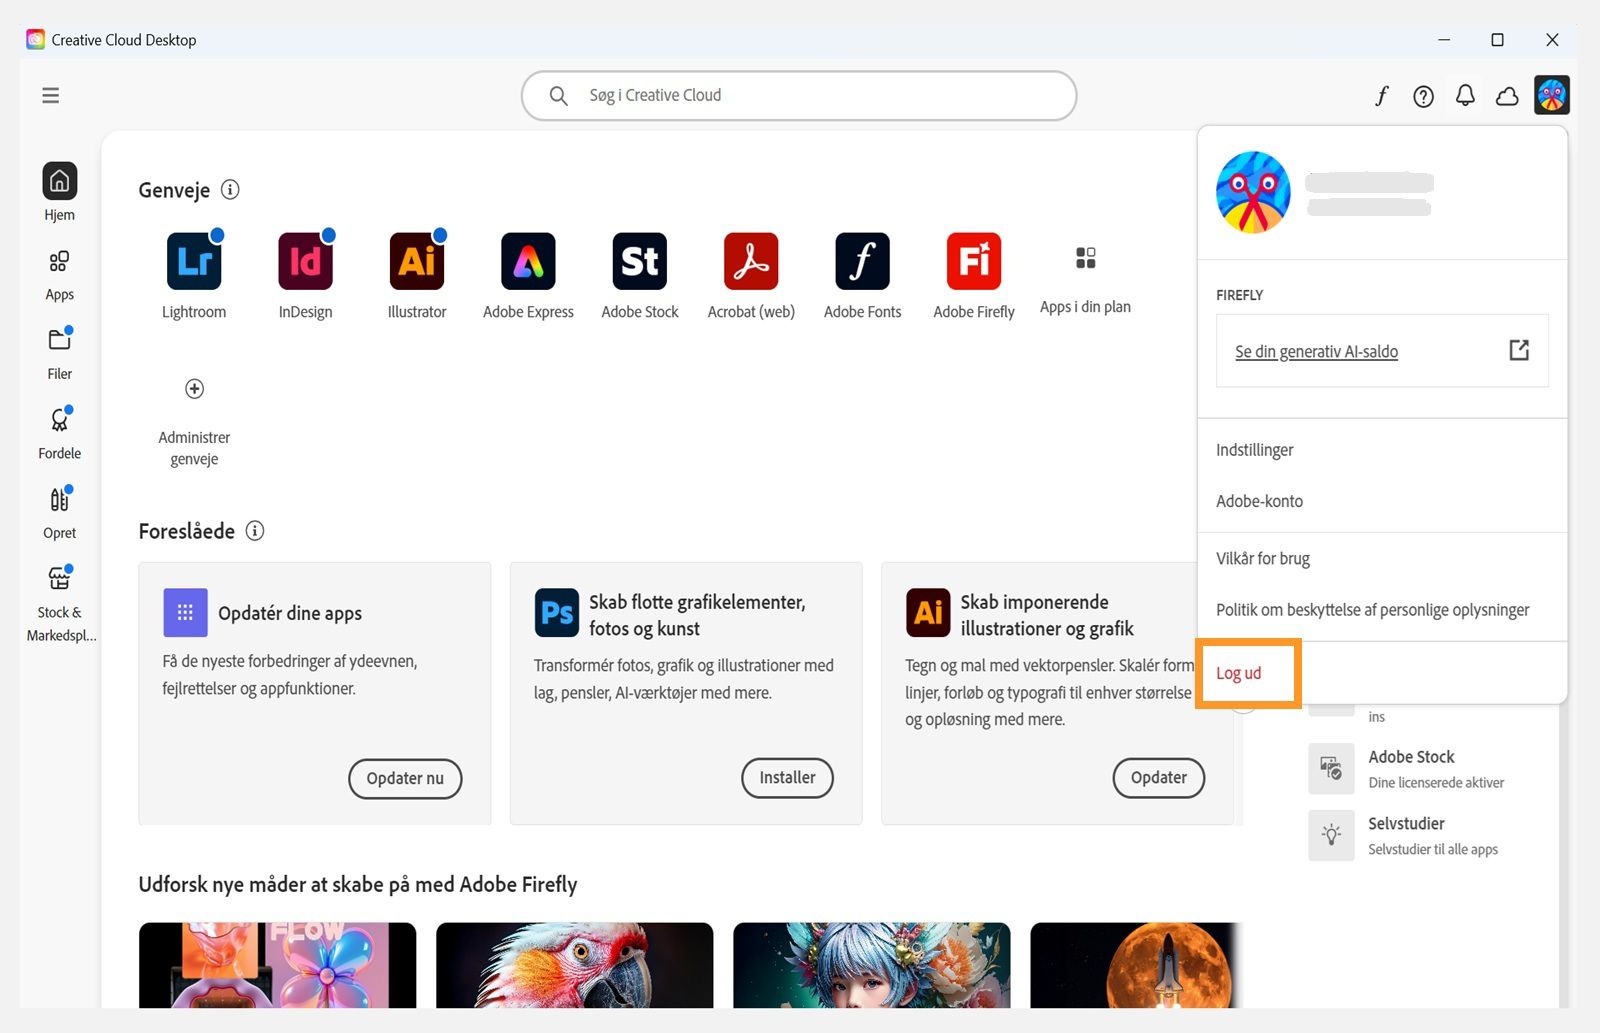Launch Lightroom shortcut
The width and height of the screenshot is (1600, 1033).
[194, 261]
